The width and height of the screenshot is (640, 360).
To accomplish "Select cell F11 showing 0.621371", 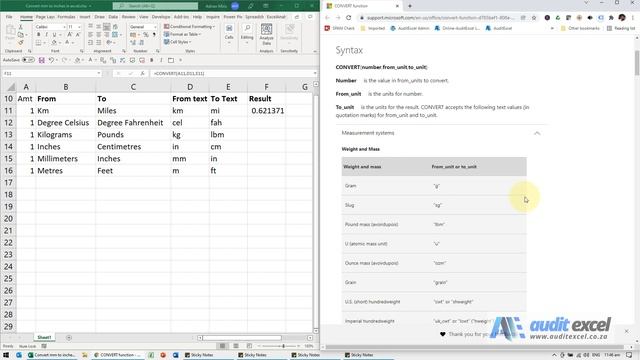I will pyautogui.click(x=266, y=111).
